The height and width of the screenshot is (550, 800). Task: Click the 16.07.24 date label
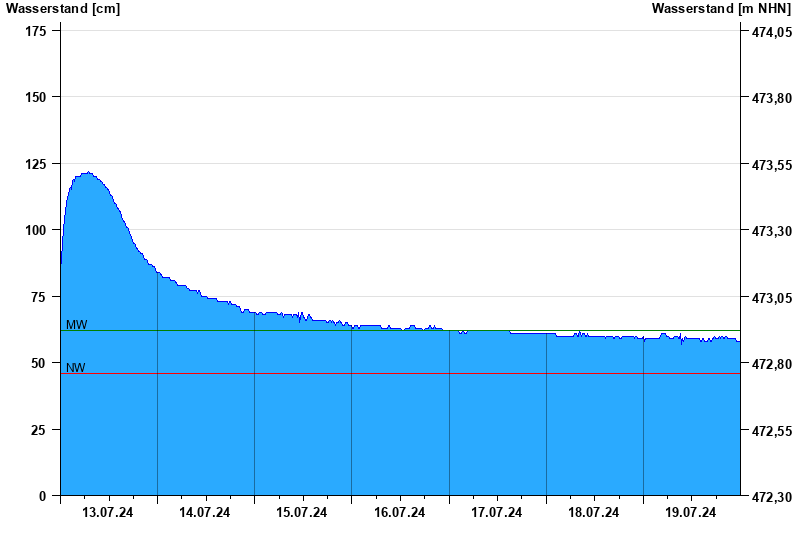tap(399, 512)
